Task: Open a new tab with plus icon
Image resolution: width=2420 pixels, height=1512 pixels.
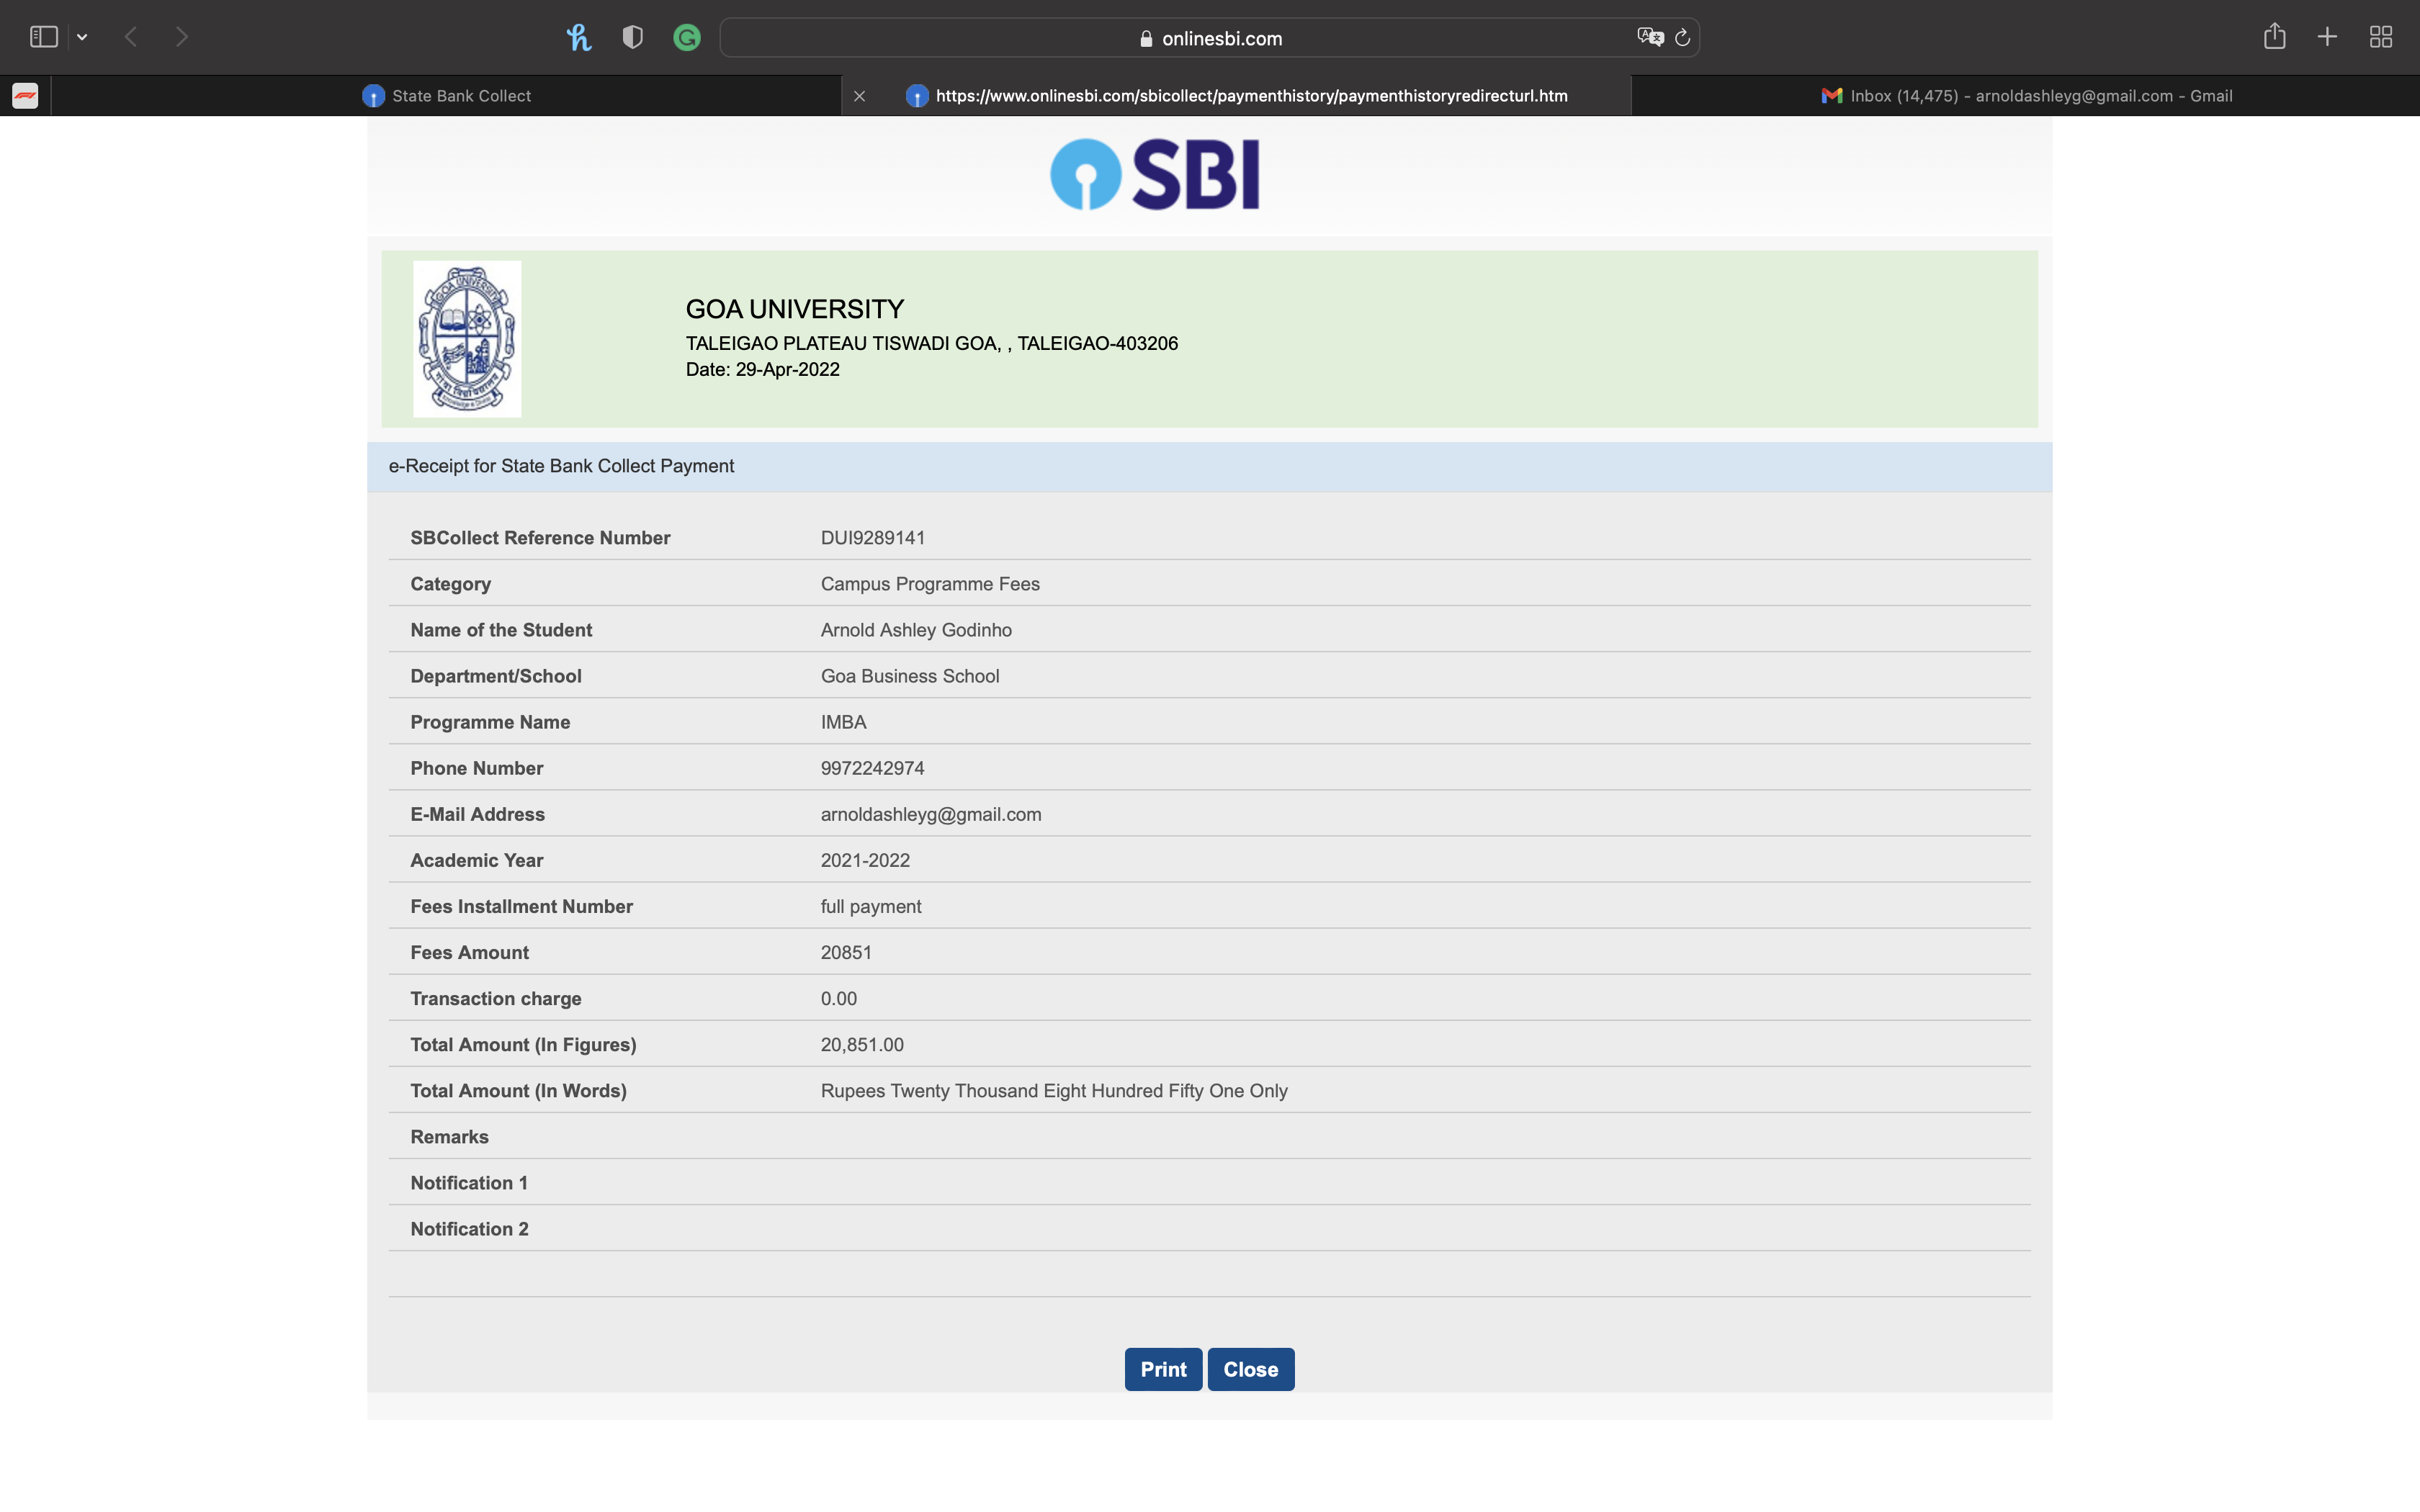Action: (x=2327, y=37)
